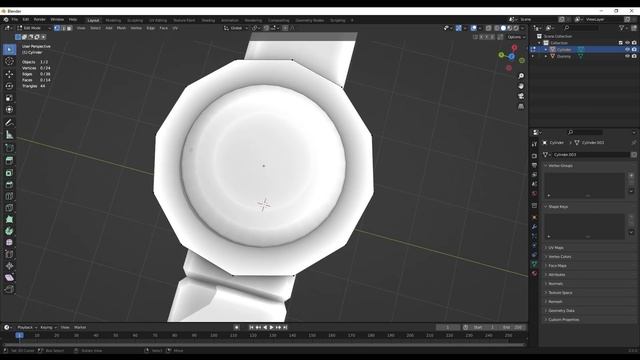Open the Playback menu in timeline
Screen dimensions: 640x360
point(27,327)
